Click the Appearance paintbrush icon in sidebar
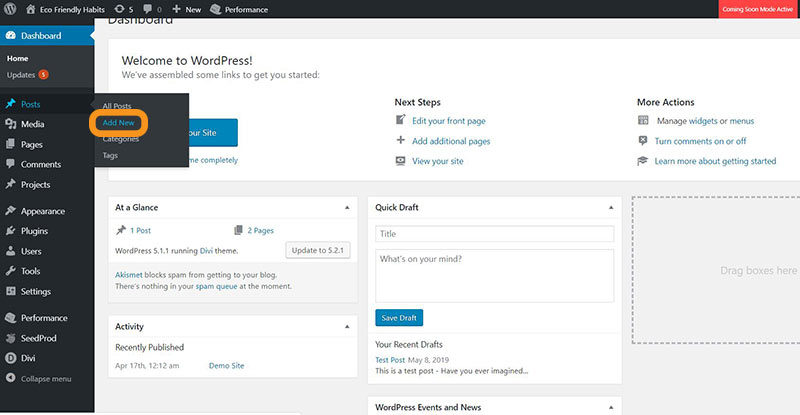Image resolution: width=800 pixels, height=415 pixels. click(10, 211)
